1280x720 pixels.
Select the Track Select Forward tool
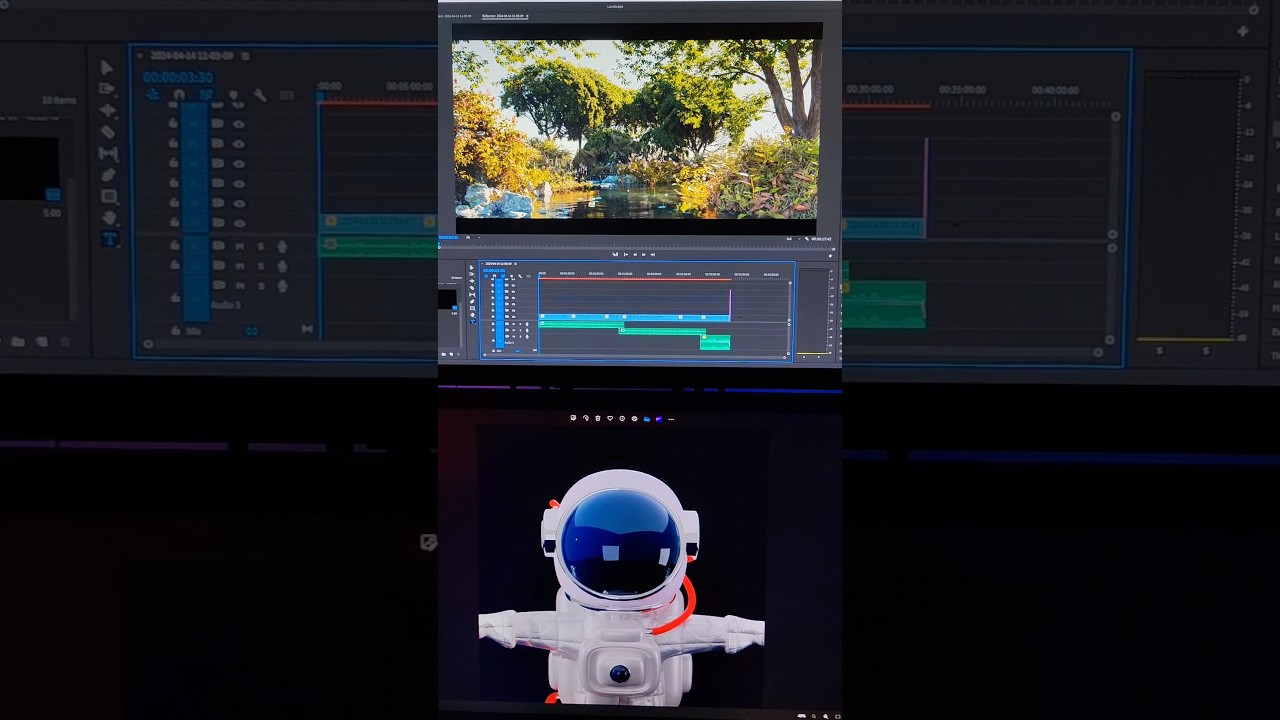coord(472,274)
